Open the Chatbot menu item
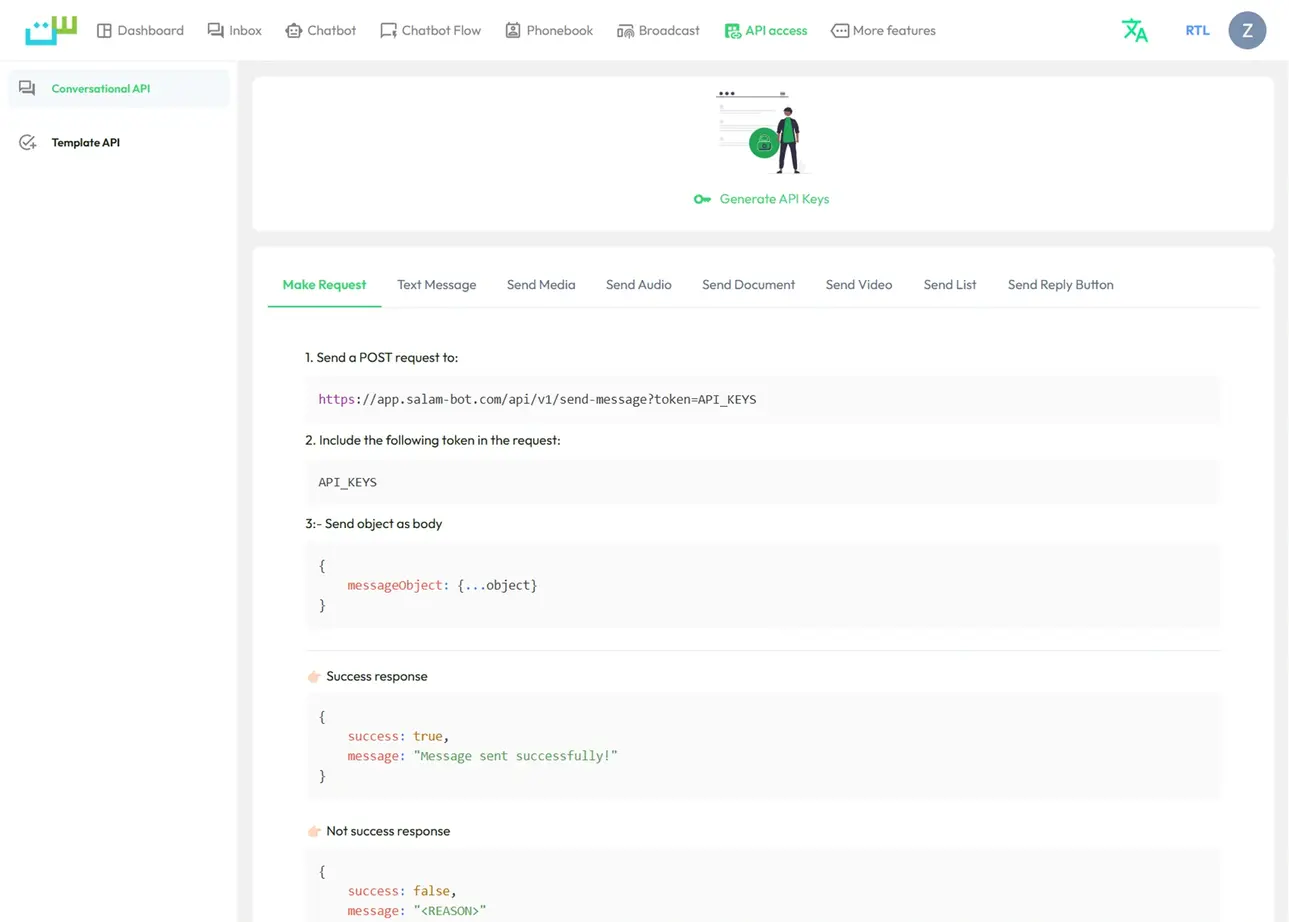This screenshot has height=922, width=1289. pos(320,31)
